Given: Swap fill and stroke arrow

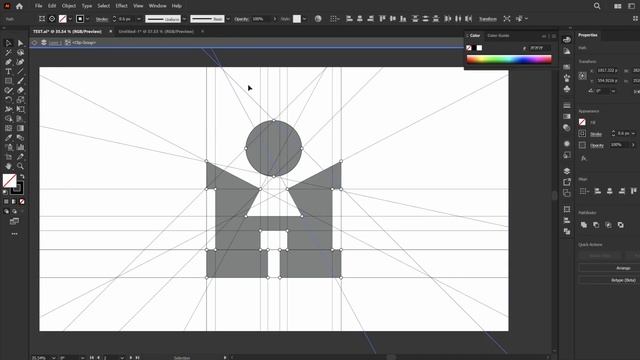Looking at the screenshot, I should click(22, 177).
